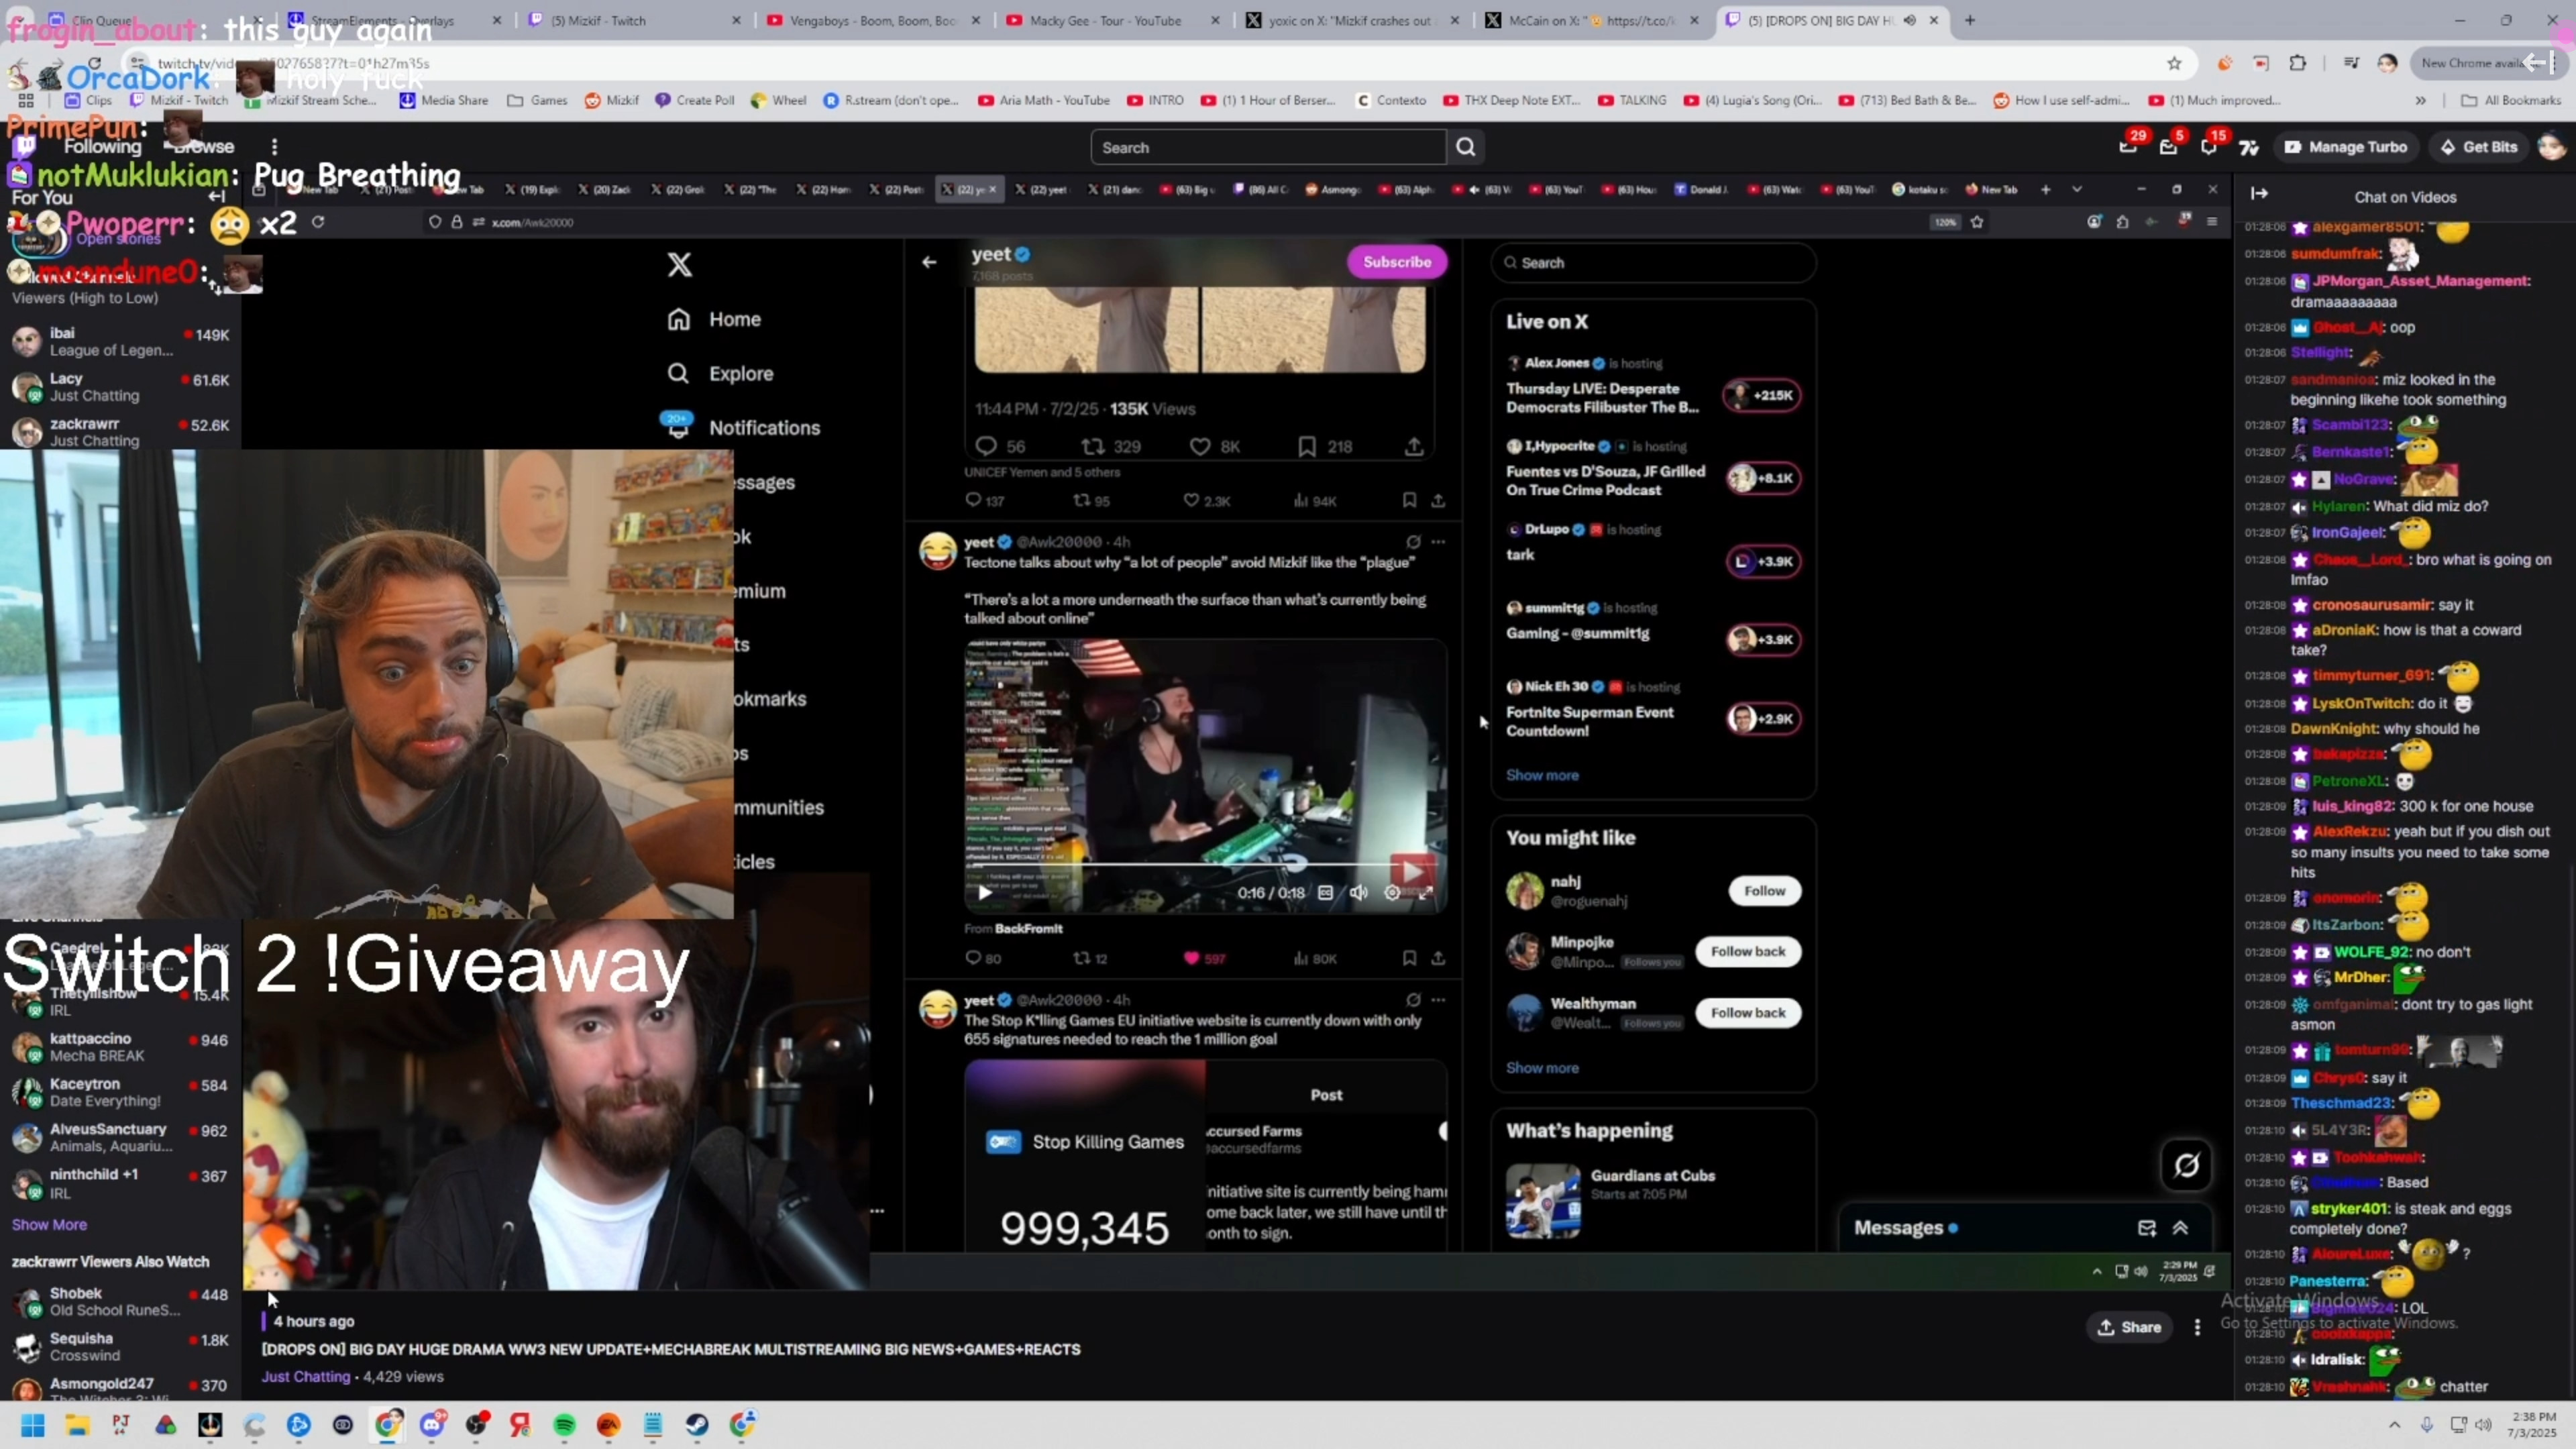The width and height of the screenshot is (2576, 1449).
Task: Click Share button under video
Action: coord(2129,1327)
